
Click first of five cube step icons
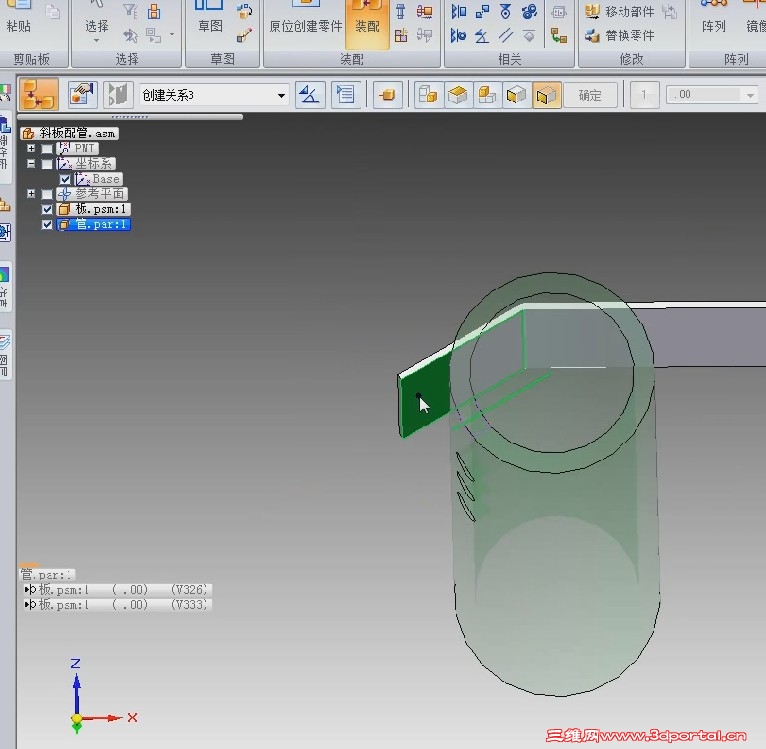click(x=428, y=94)
